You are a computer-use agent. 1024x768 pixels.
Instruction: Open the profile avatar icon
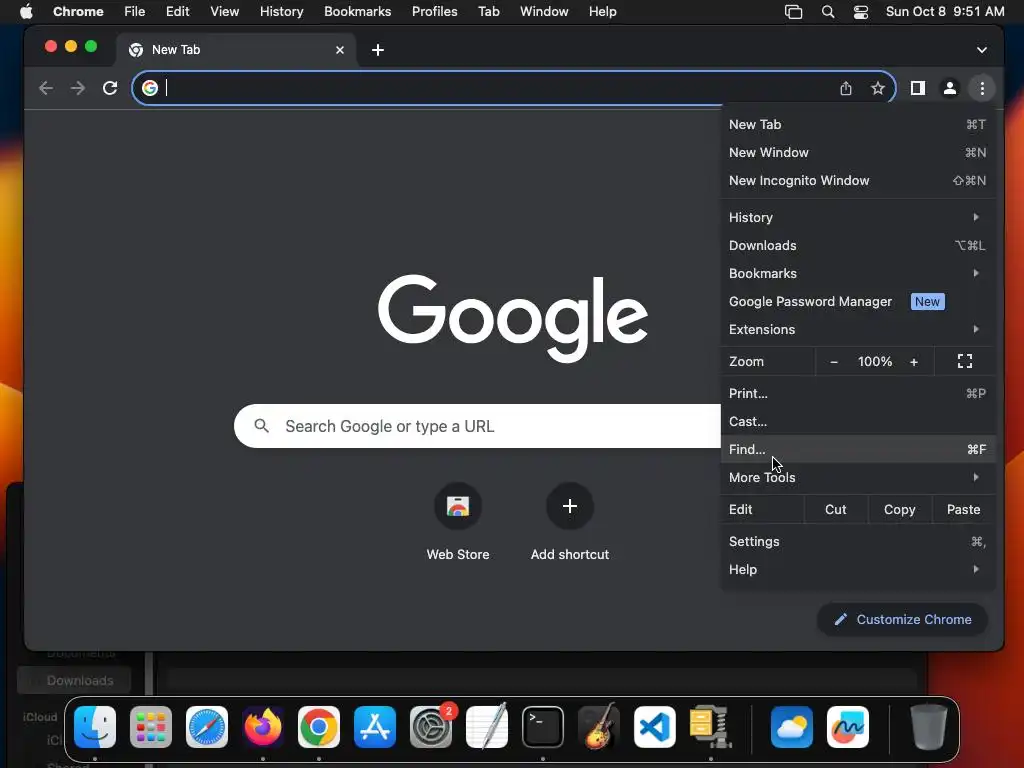950,88
